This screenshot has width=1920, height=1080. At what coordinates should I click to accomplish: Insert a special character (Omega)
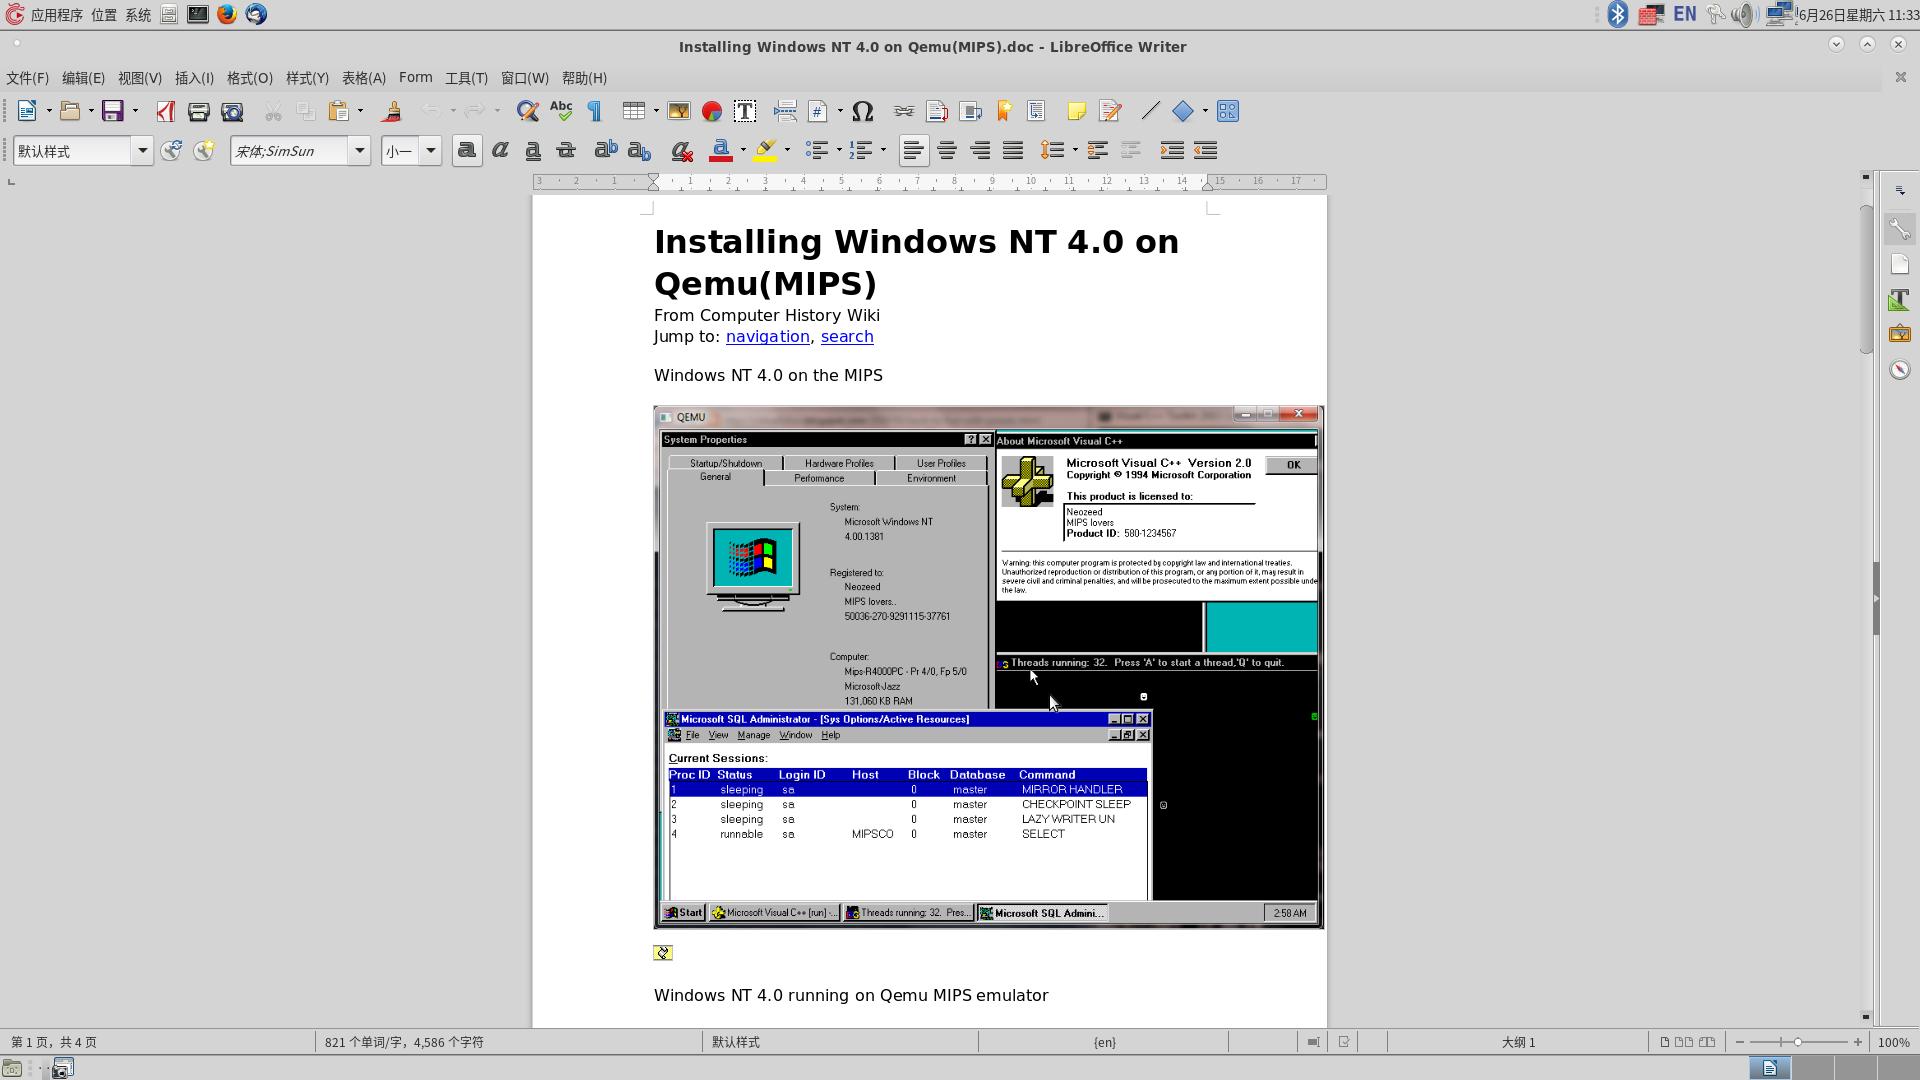[862, 111]
